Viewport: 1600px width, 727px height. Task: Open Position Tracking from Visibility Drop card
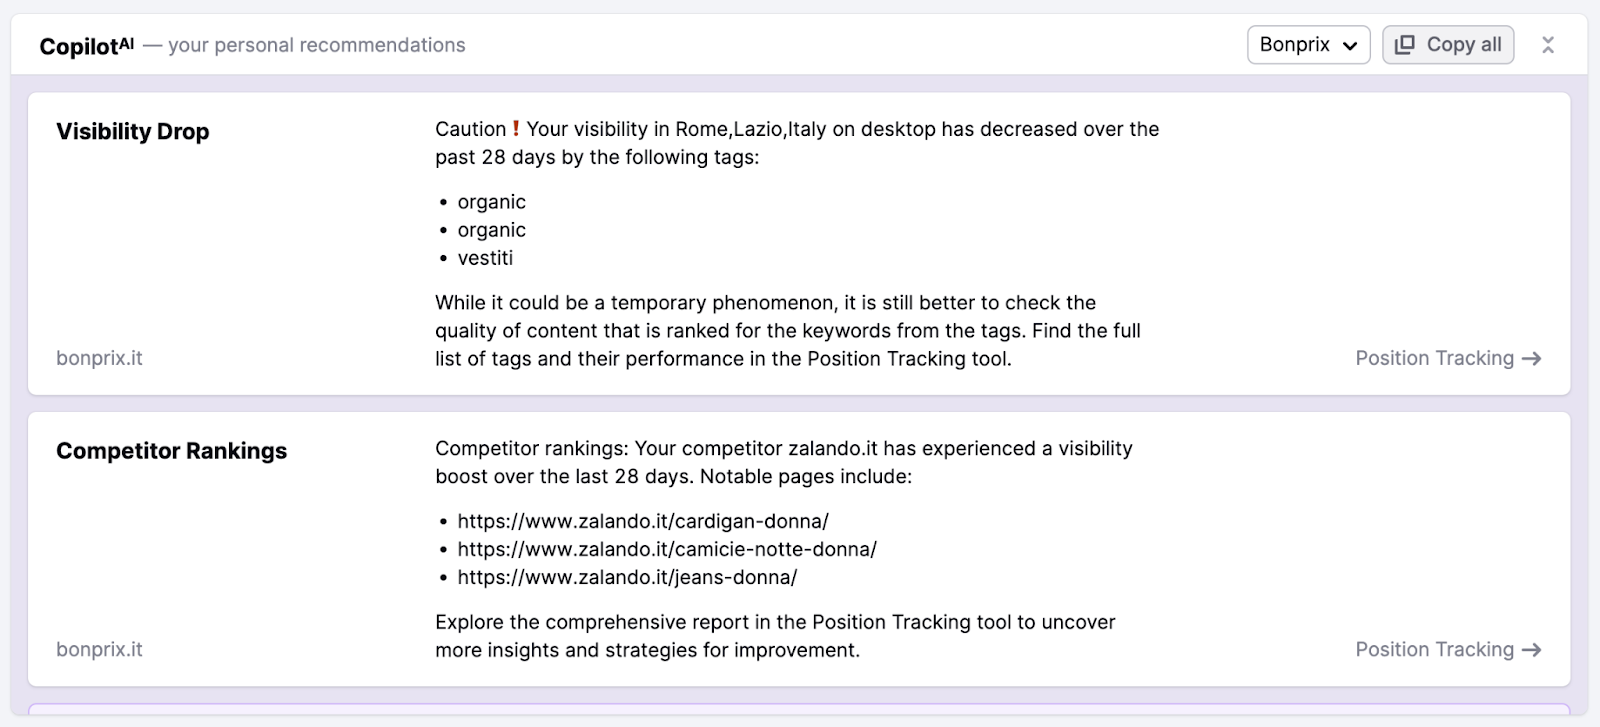(1434, 358)
